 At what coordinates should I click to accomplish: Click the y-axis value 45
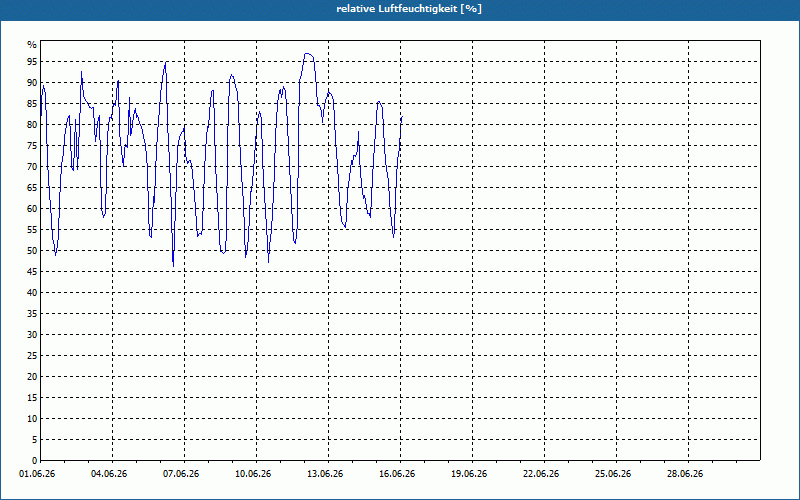coord(32,271)
